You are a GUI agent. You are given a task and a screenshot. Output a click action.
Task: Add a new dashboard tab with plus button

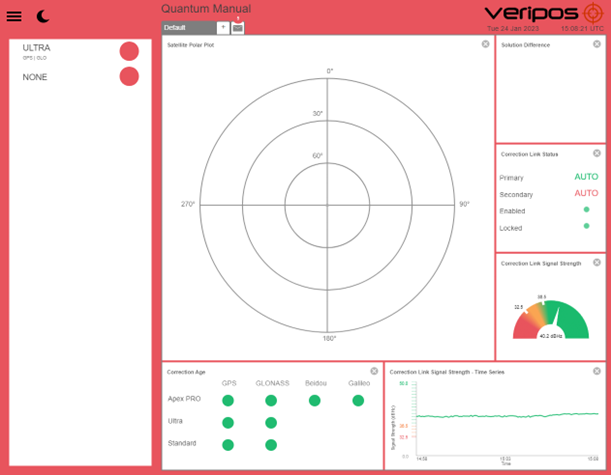tap(222, 28)
